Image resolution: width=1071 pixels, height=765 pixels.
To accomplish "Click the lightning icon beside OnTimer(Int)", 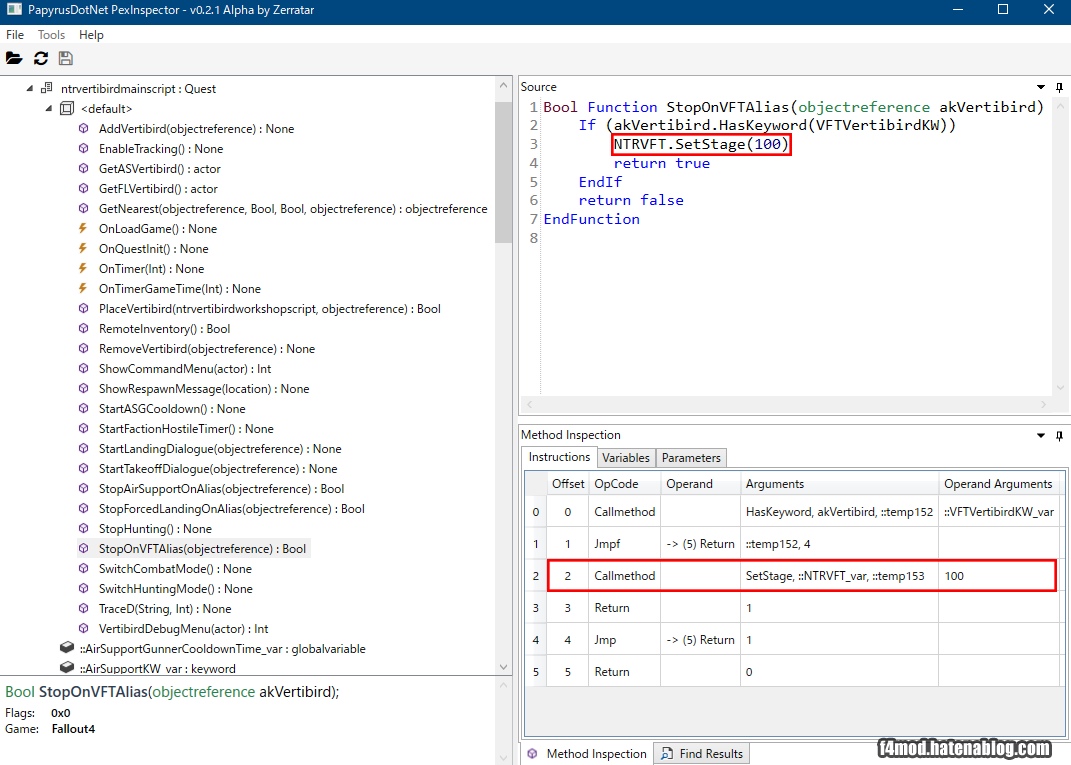I will pos(83,268).
